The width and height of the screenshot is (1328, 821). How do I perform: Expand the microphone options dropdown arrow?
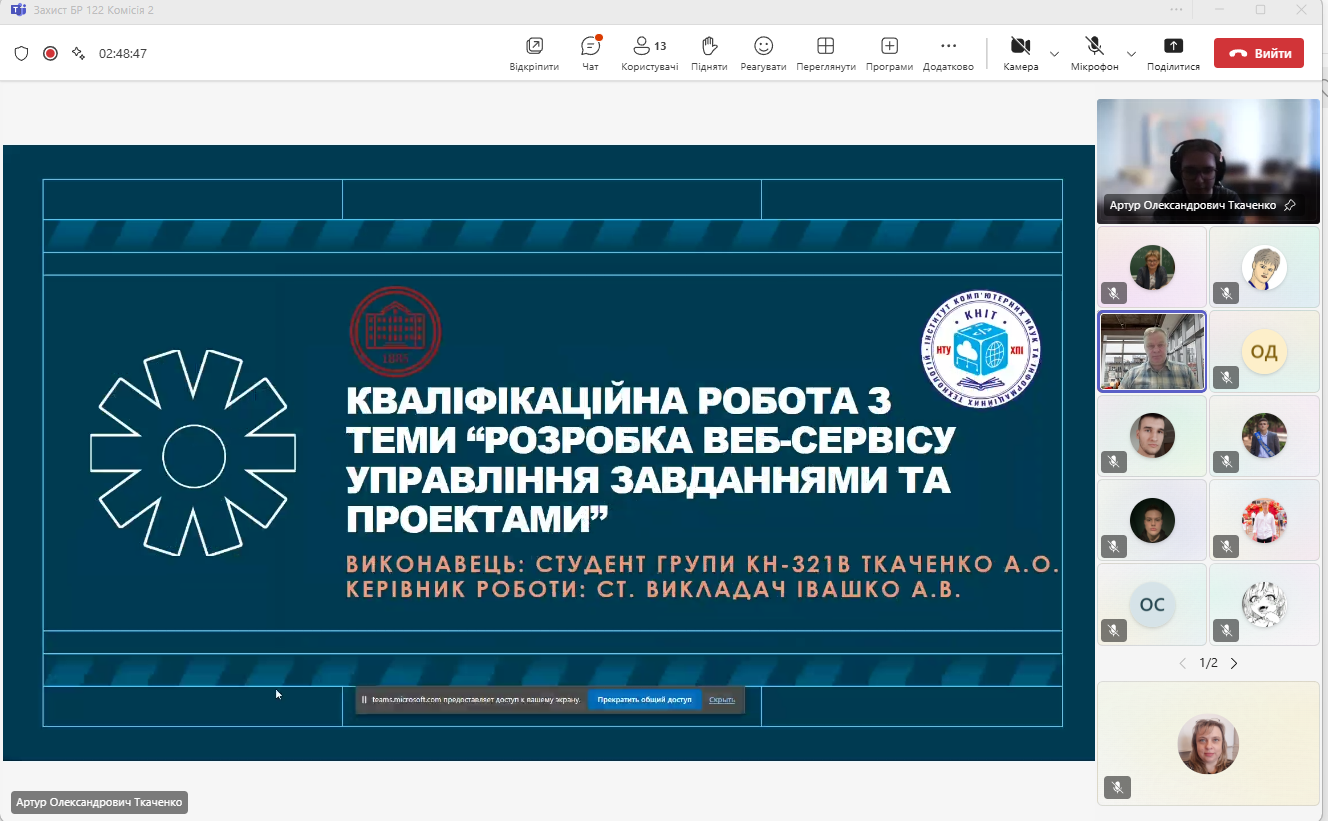coord(1131,53)
